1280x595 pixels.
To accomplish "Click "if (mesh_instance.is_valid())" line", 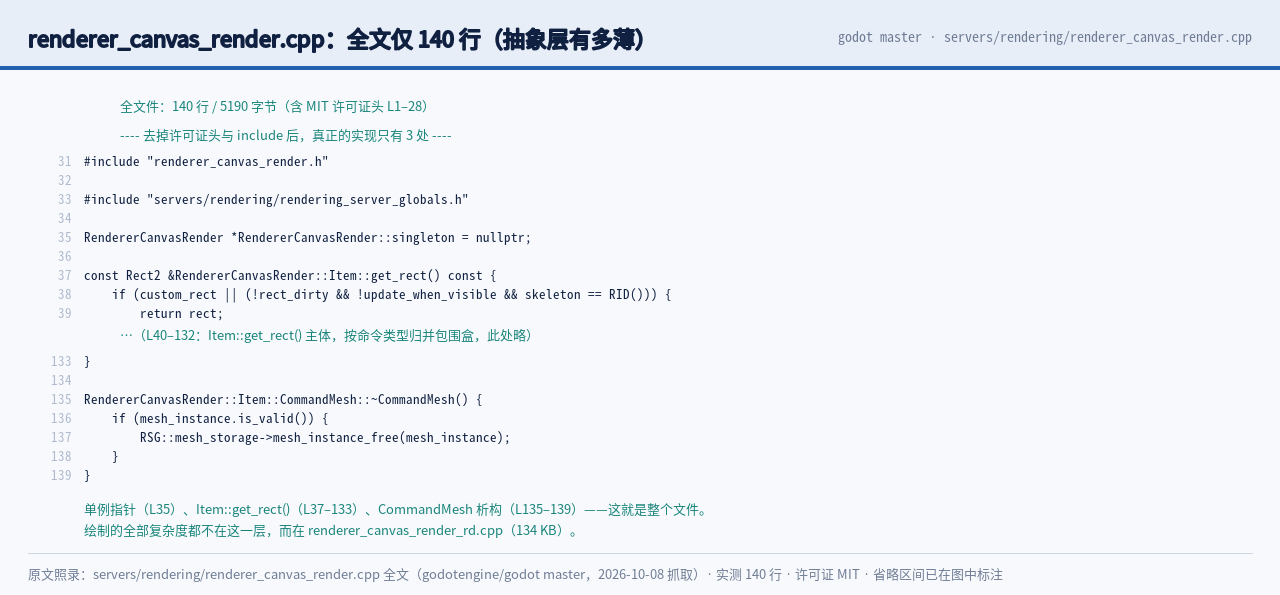I will click(x=220, y=419).
